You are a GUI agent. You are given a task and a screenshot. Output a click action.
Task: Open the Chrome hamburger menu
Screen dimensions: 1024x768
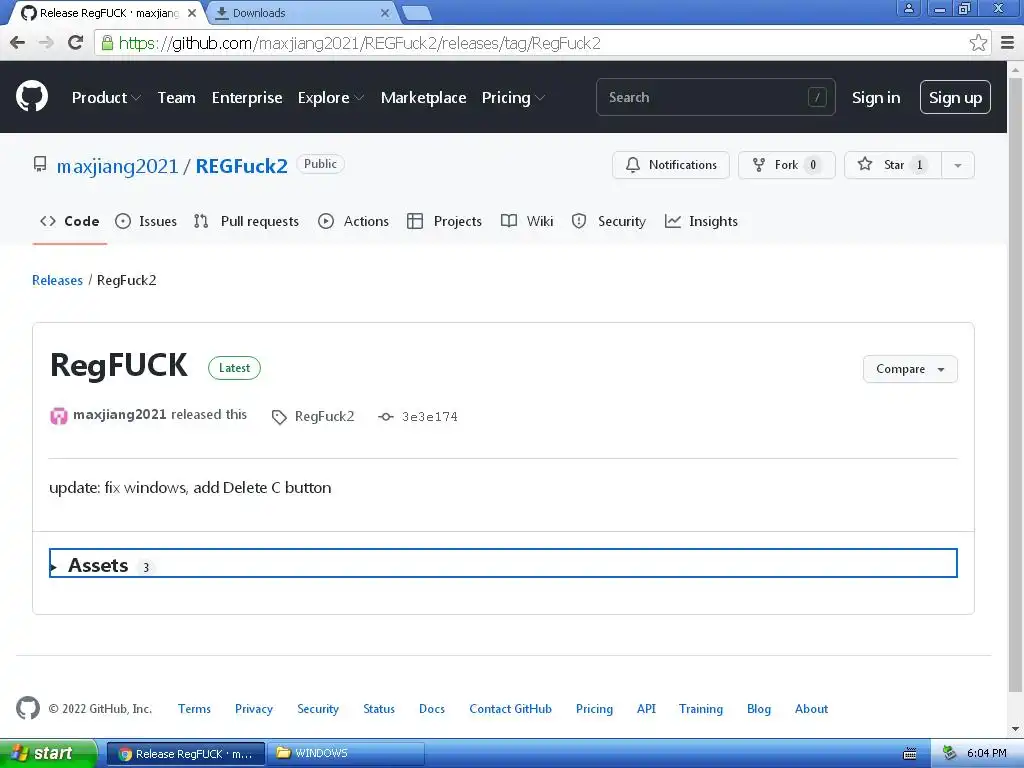(1008, 43)
